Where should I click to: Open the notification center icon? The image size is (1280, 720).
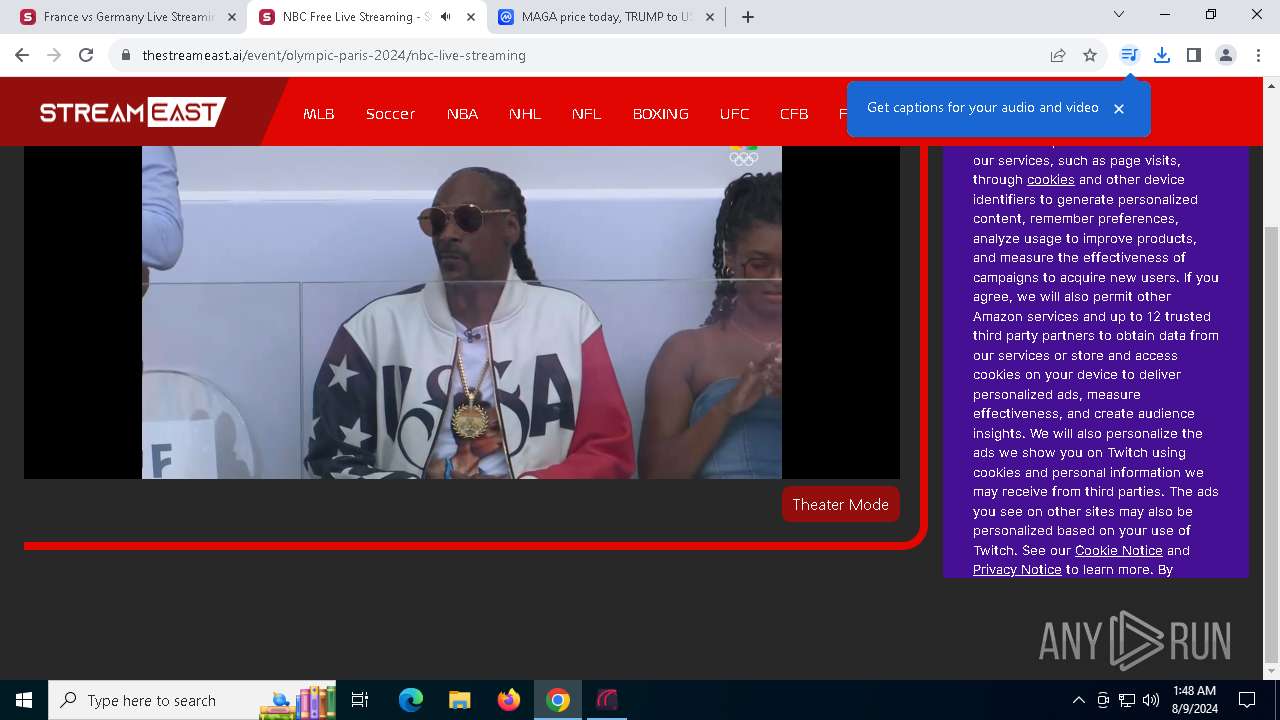[x=1248, y=700]
